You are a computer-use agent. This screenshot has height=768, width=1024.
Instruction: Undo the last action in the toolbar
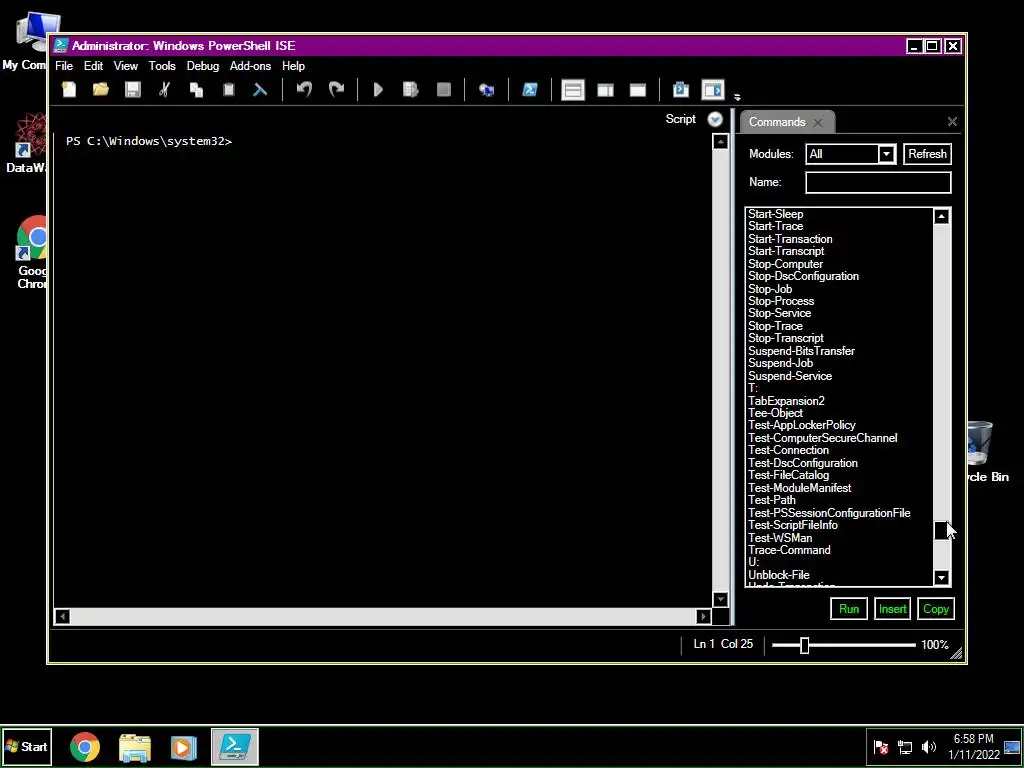point(304,89)
